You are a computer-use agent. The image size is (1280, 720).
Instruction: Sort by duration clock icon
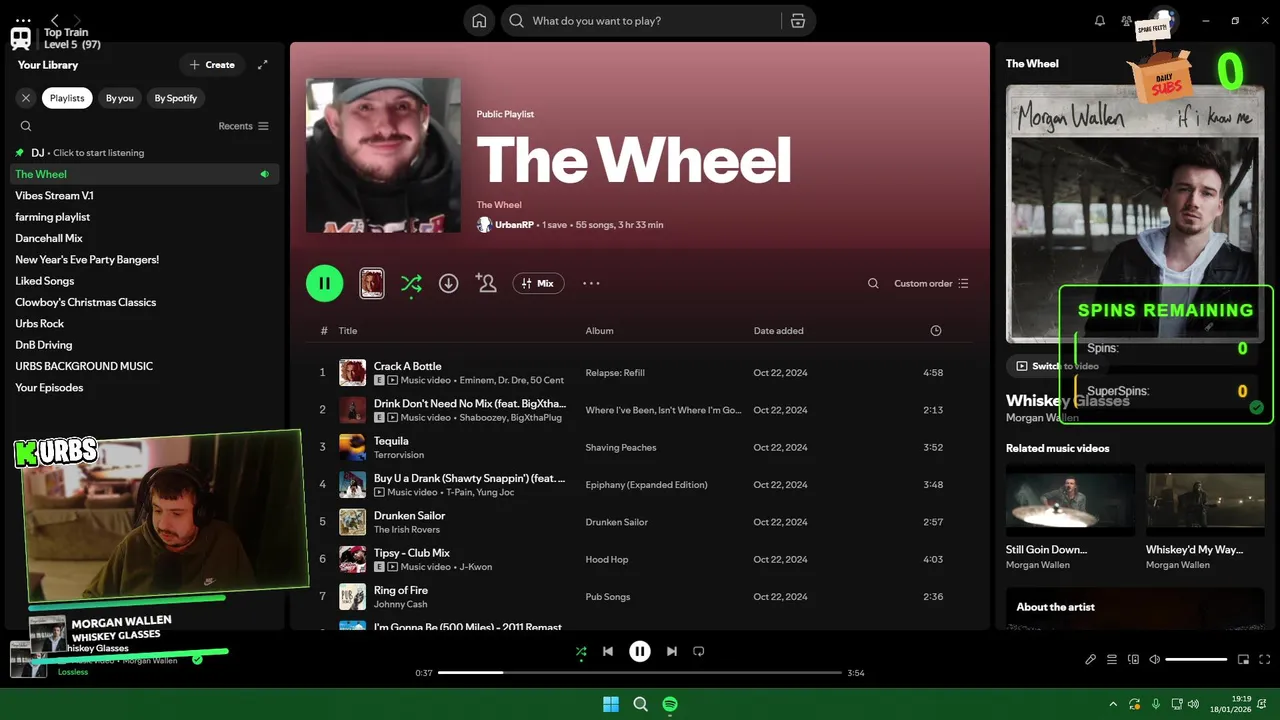[x=936, y=331]
